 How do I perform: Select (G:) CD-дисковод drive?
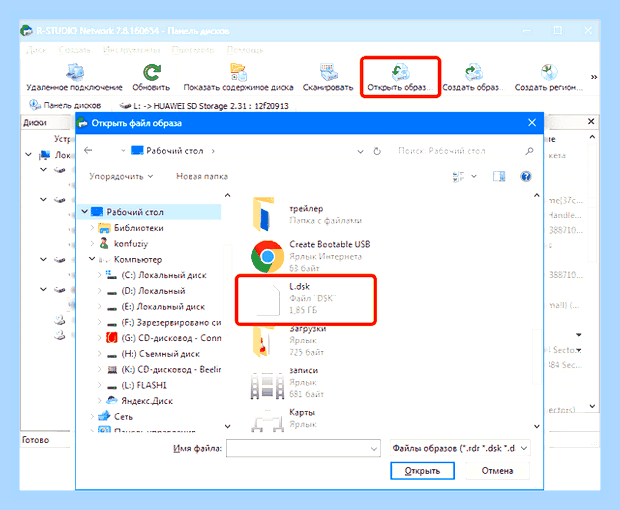point(171,338)
